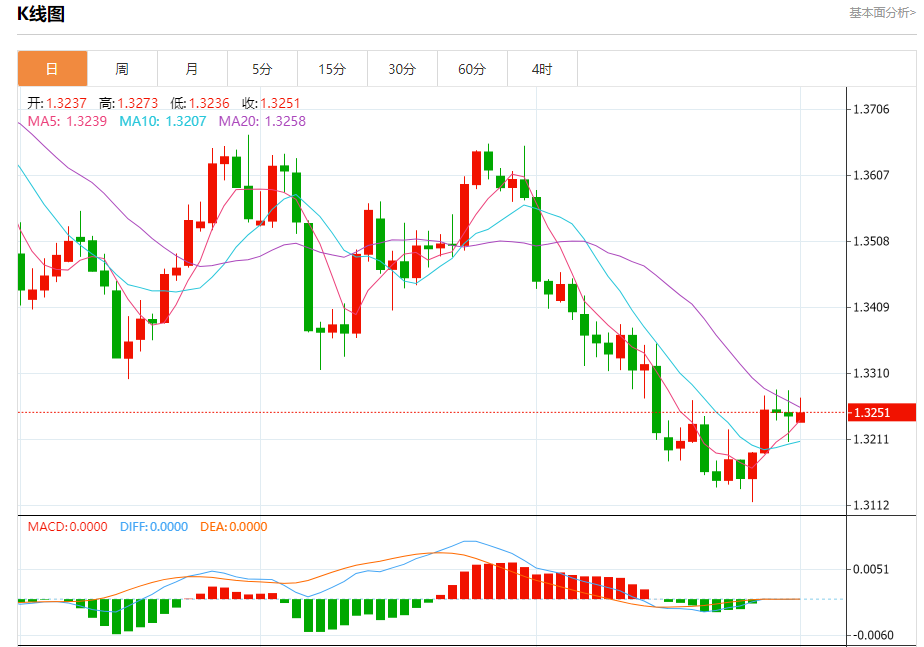Open the 基本面分析> link
Screen dimensions: 924x647
coord(882,13)
